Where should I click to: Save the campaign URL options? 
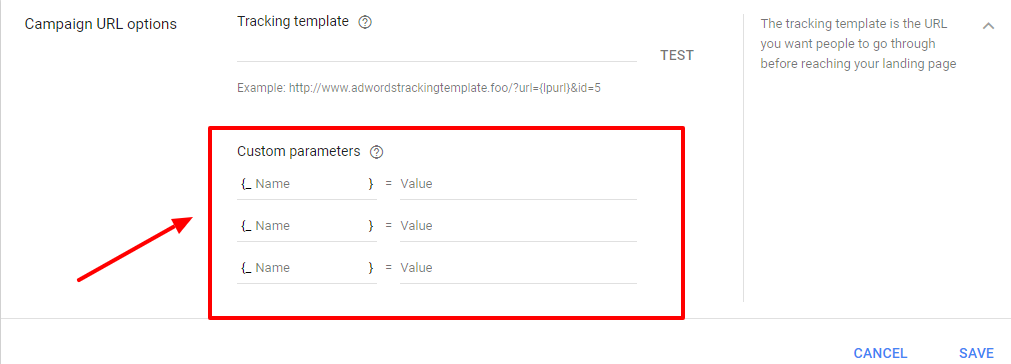click(x=976, y=353)
